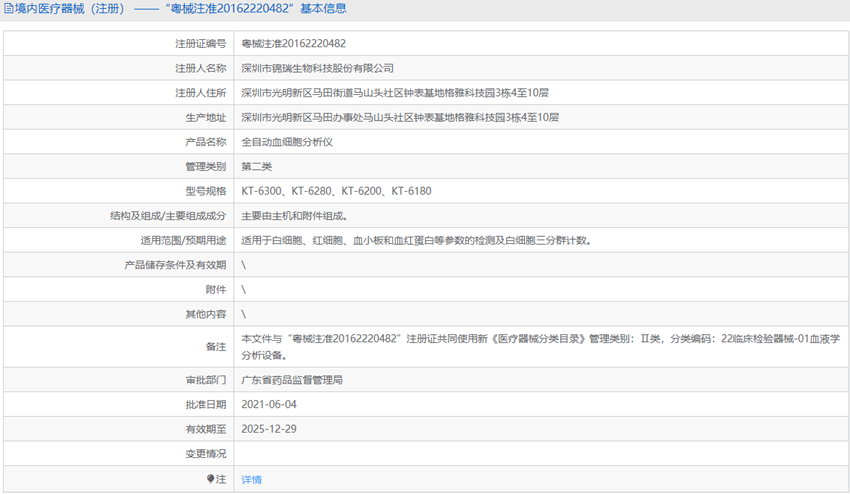
Task: Click the 管理类别 label
Action: (x=205, y=166)
